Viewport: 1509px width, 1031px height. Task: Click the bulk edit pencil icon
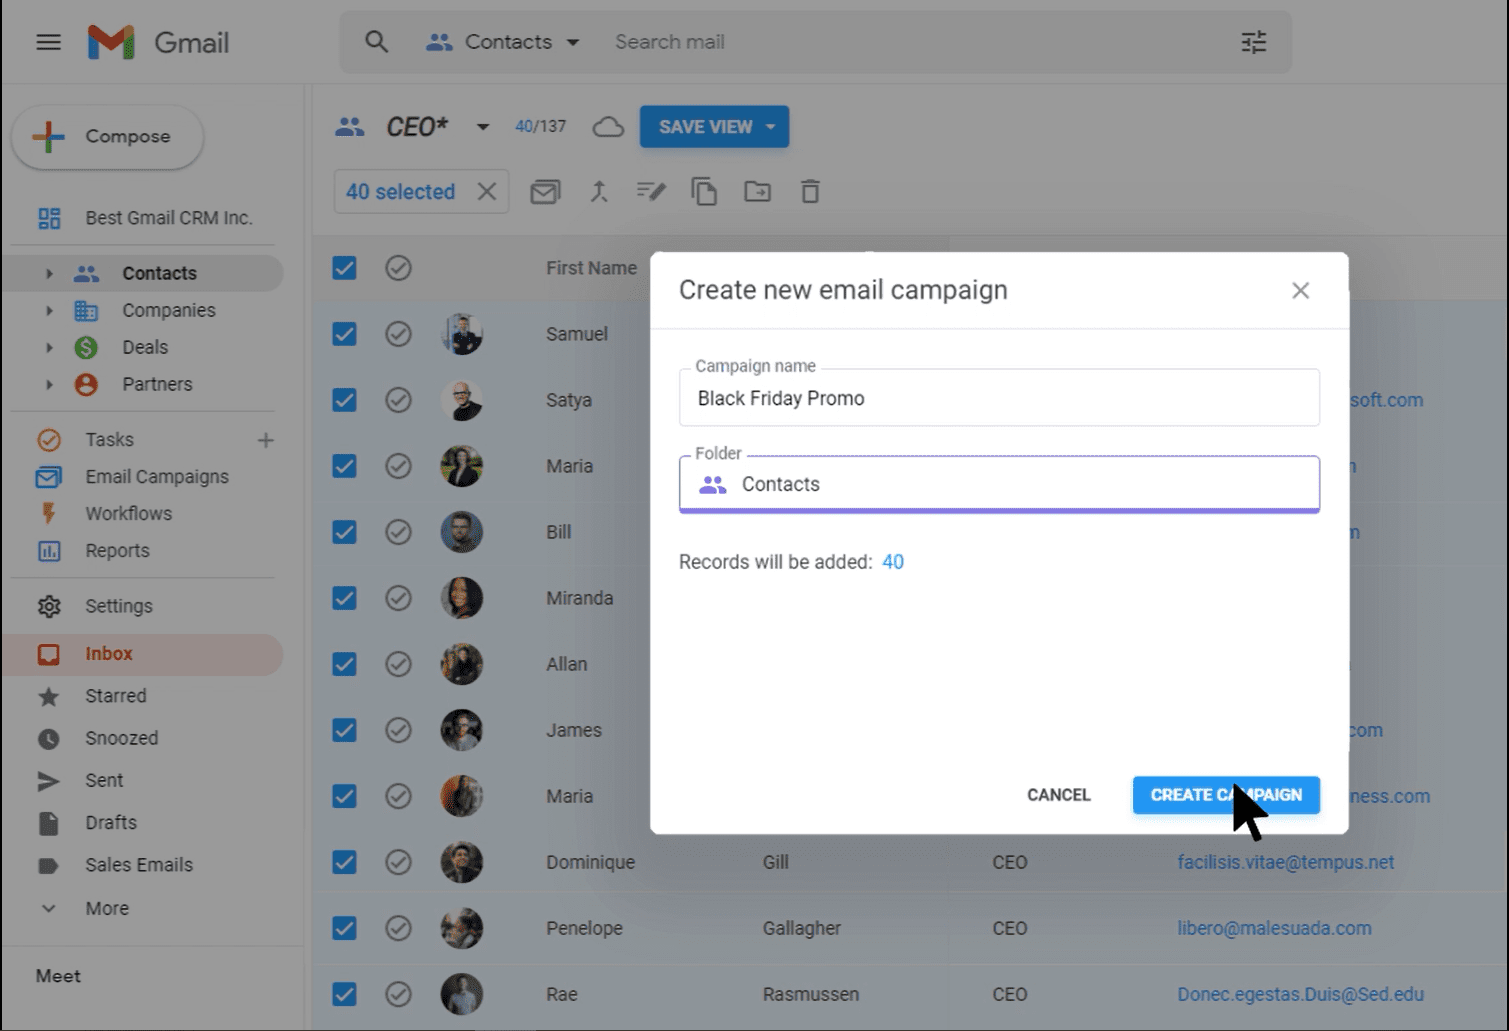coord(651,191)
